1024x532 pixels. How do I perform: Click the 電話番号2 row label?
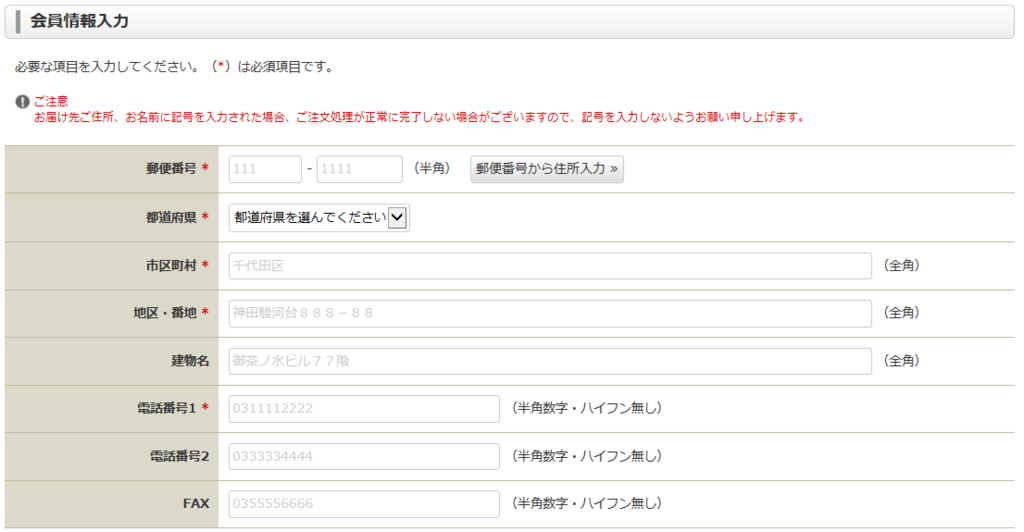[180, 456]
